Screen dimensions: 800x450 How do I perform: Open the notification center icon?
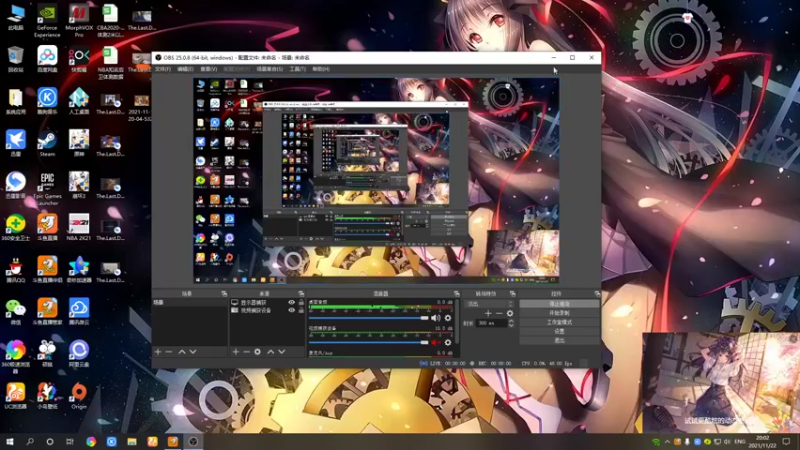click(x=786, y=442)
